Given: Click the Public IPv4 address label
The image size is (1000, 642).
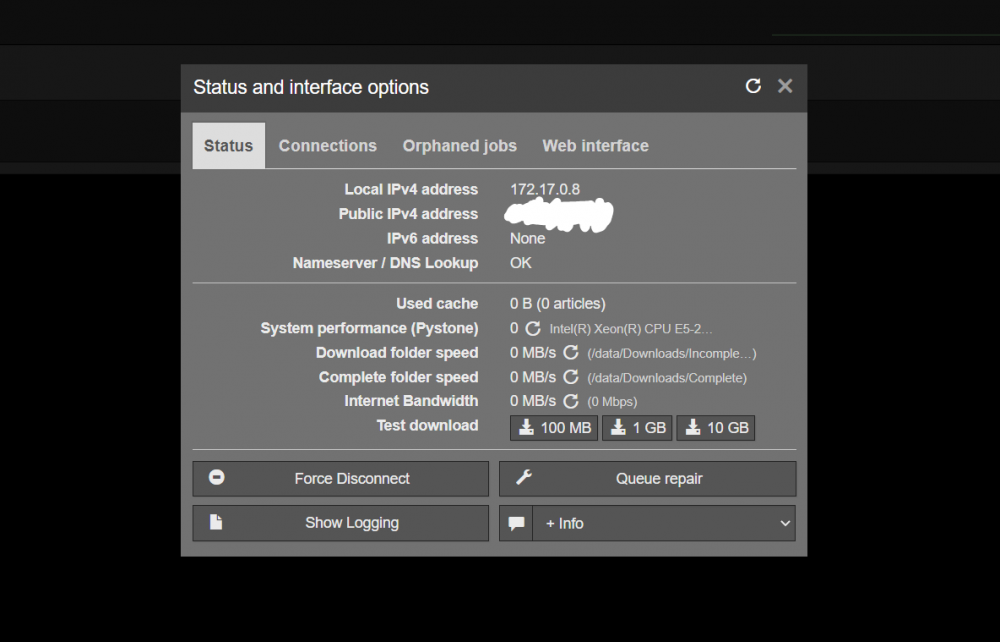Looking at the screenshot, I should [x=408, y=214].
